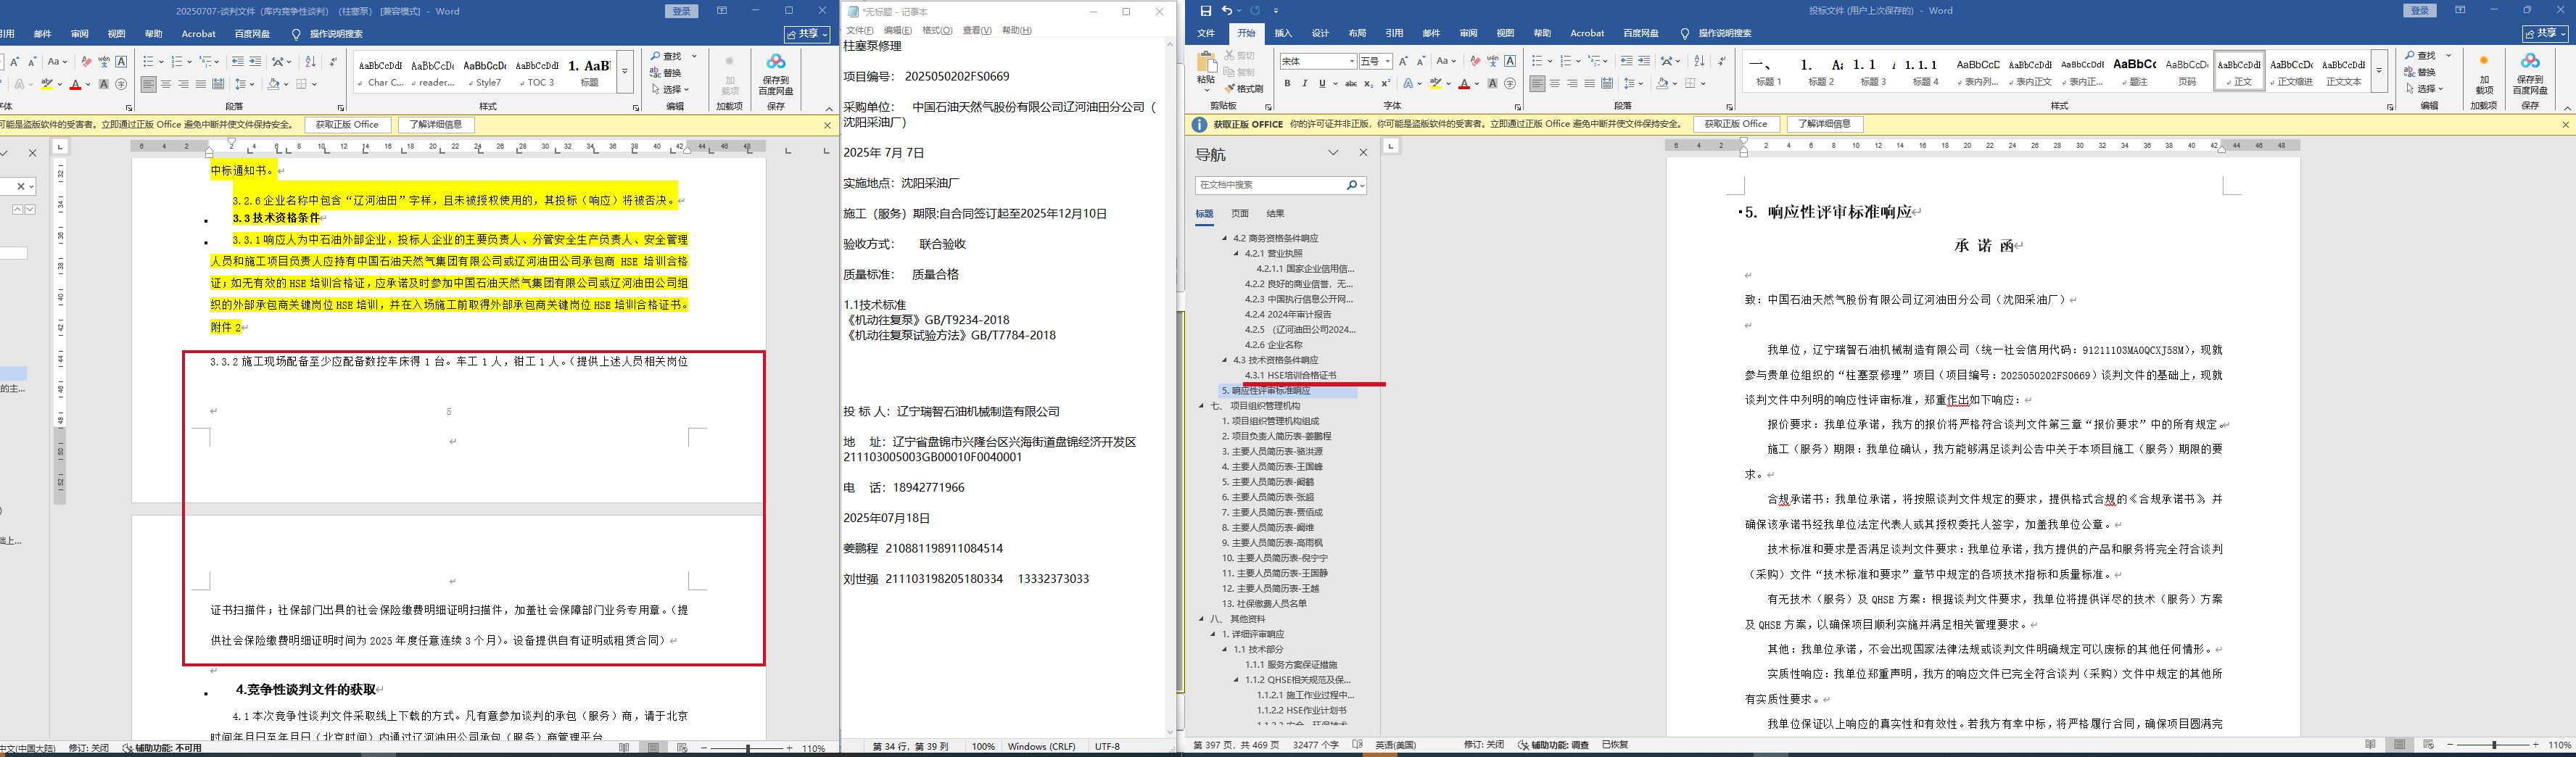The height and width of the screenshot is (757, 2576).
Task: Click 获取正版 Office button in the left Word window
Action: click(x=348, y=125)
